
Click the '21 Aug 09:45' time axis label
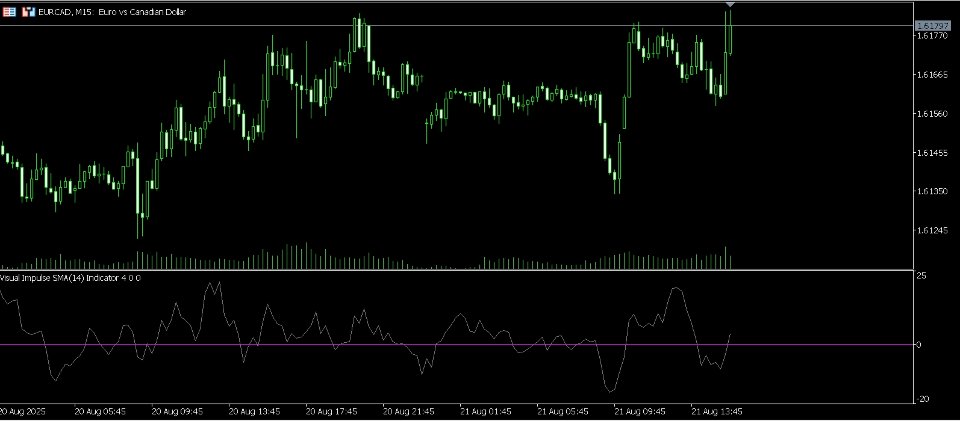[x=640, y=411]
